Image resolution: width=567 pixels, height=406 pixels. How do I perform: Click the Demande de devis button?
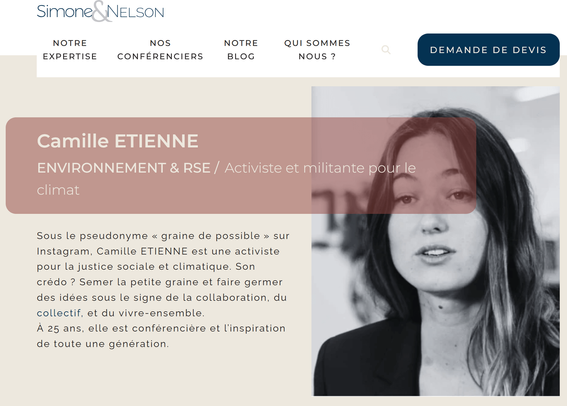point(489,50)
